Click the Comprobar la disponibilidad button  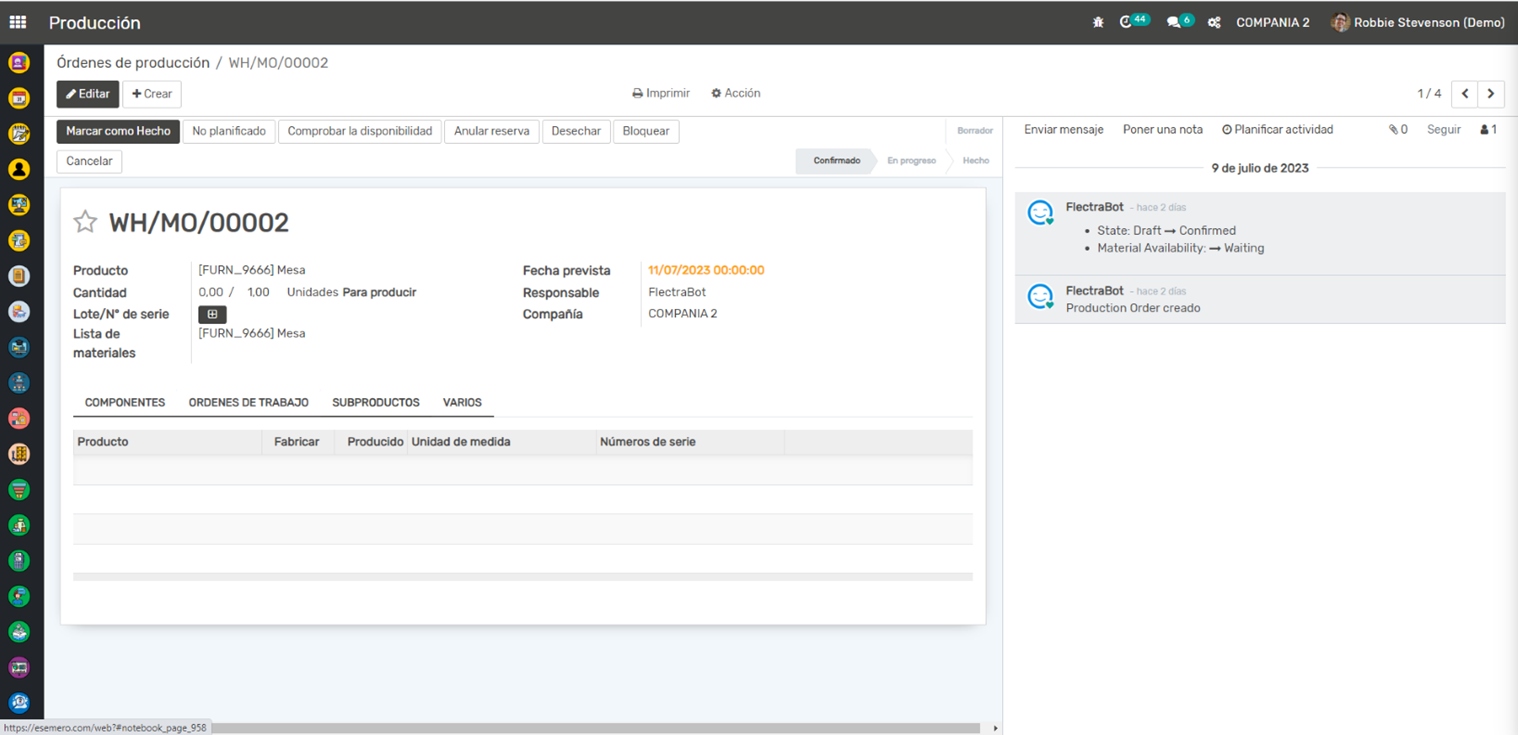(x=359, y=131)
